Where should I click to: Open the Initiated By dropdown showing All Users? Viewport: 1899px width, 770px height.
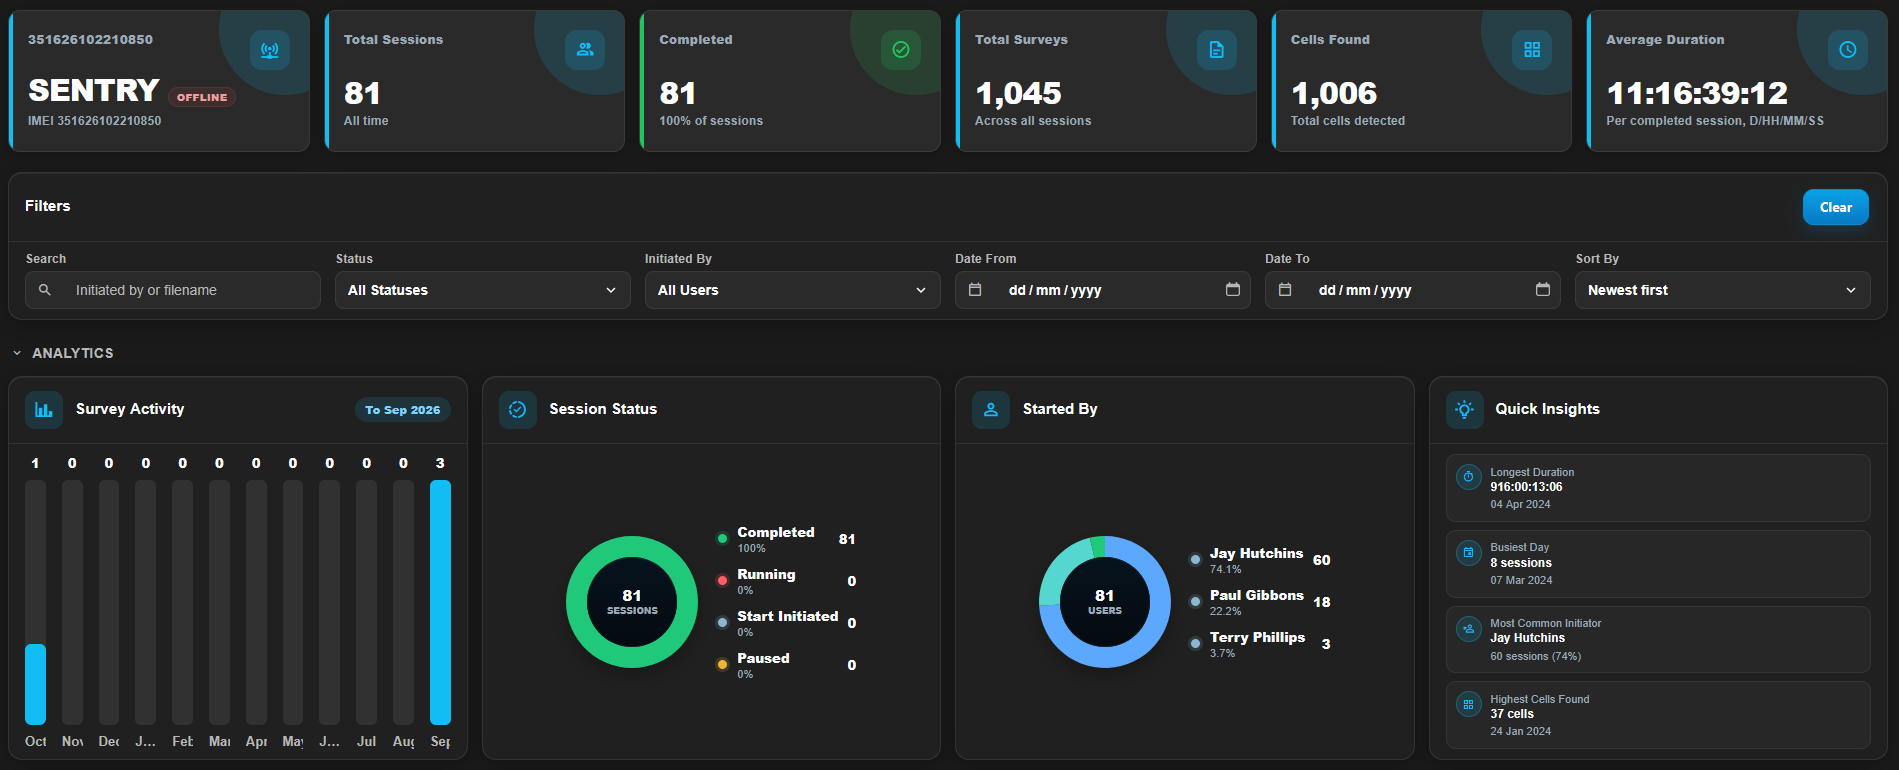tap(793, 290)
